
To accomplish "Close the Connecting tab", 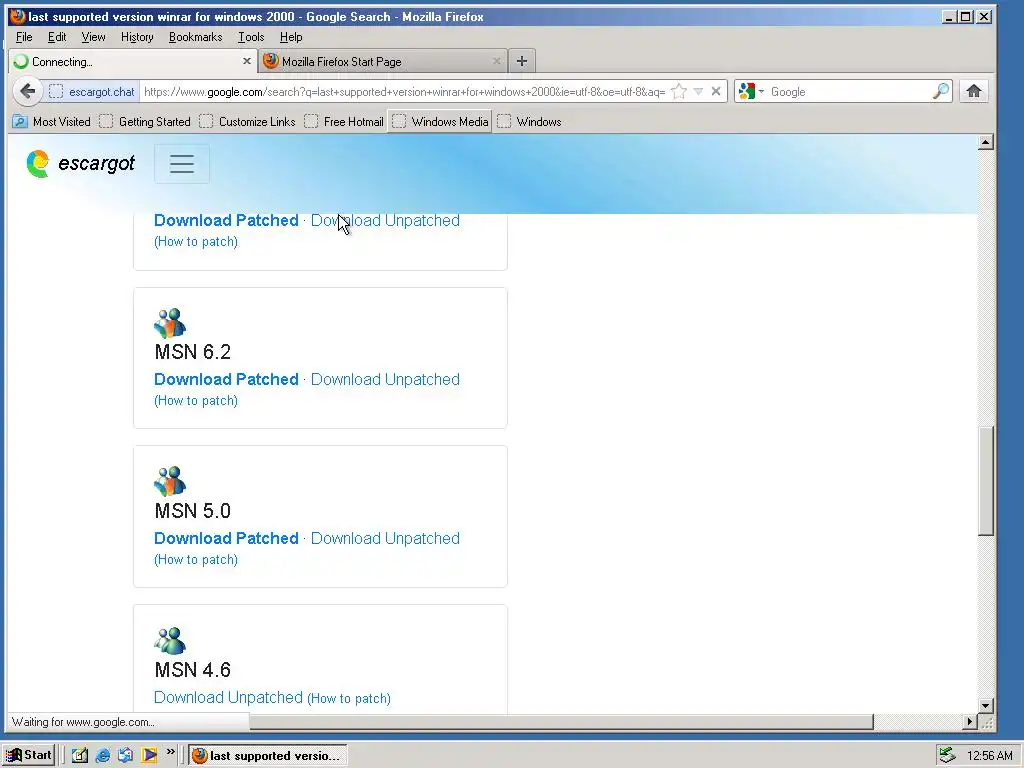I will (246, 61).
